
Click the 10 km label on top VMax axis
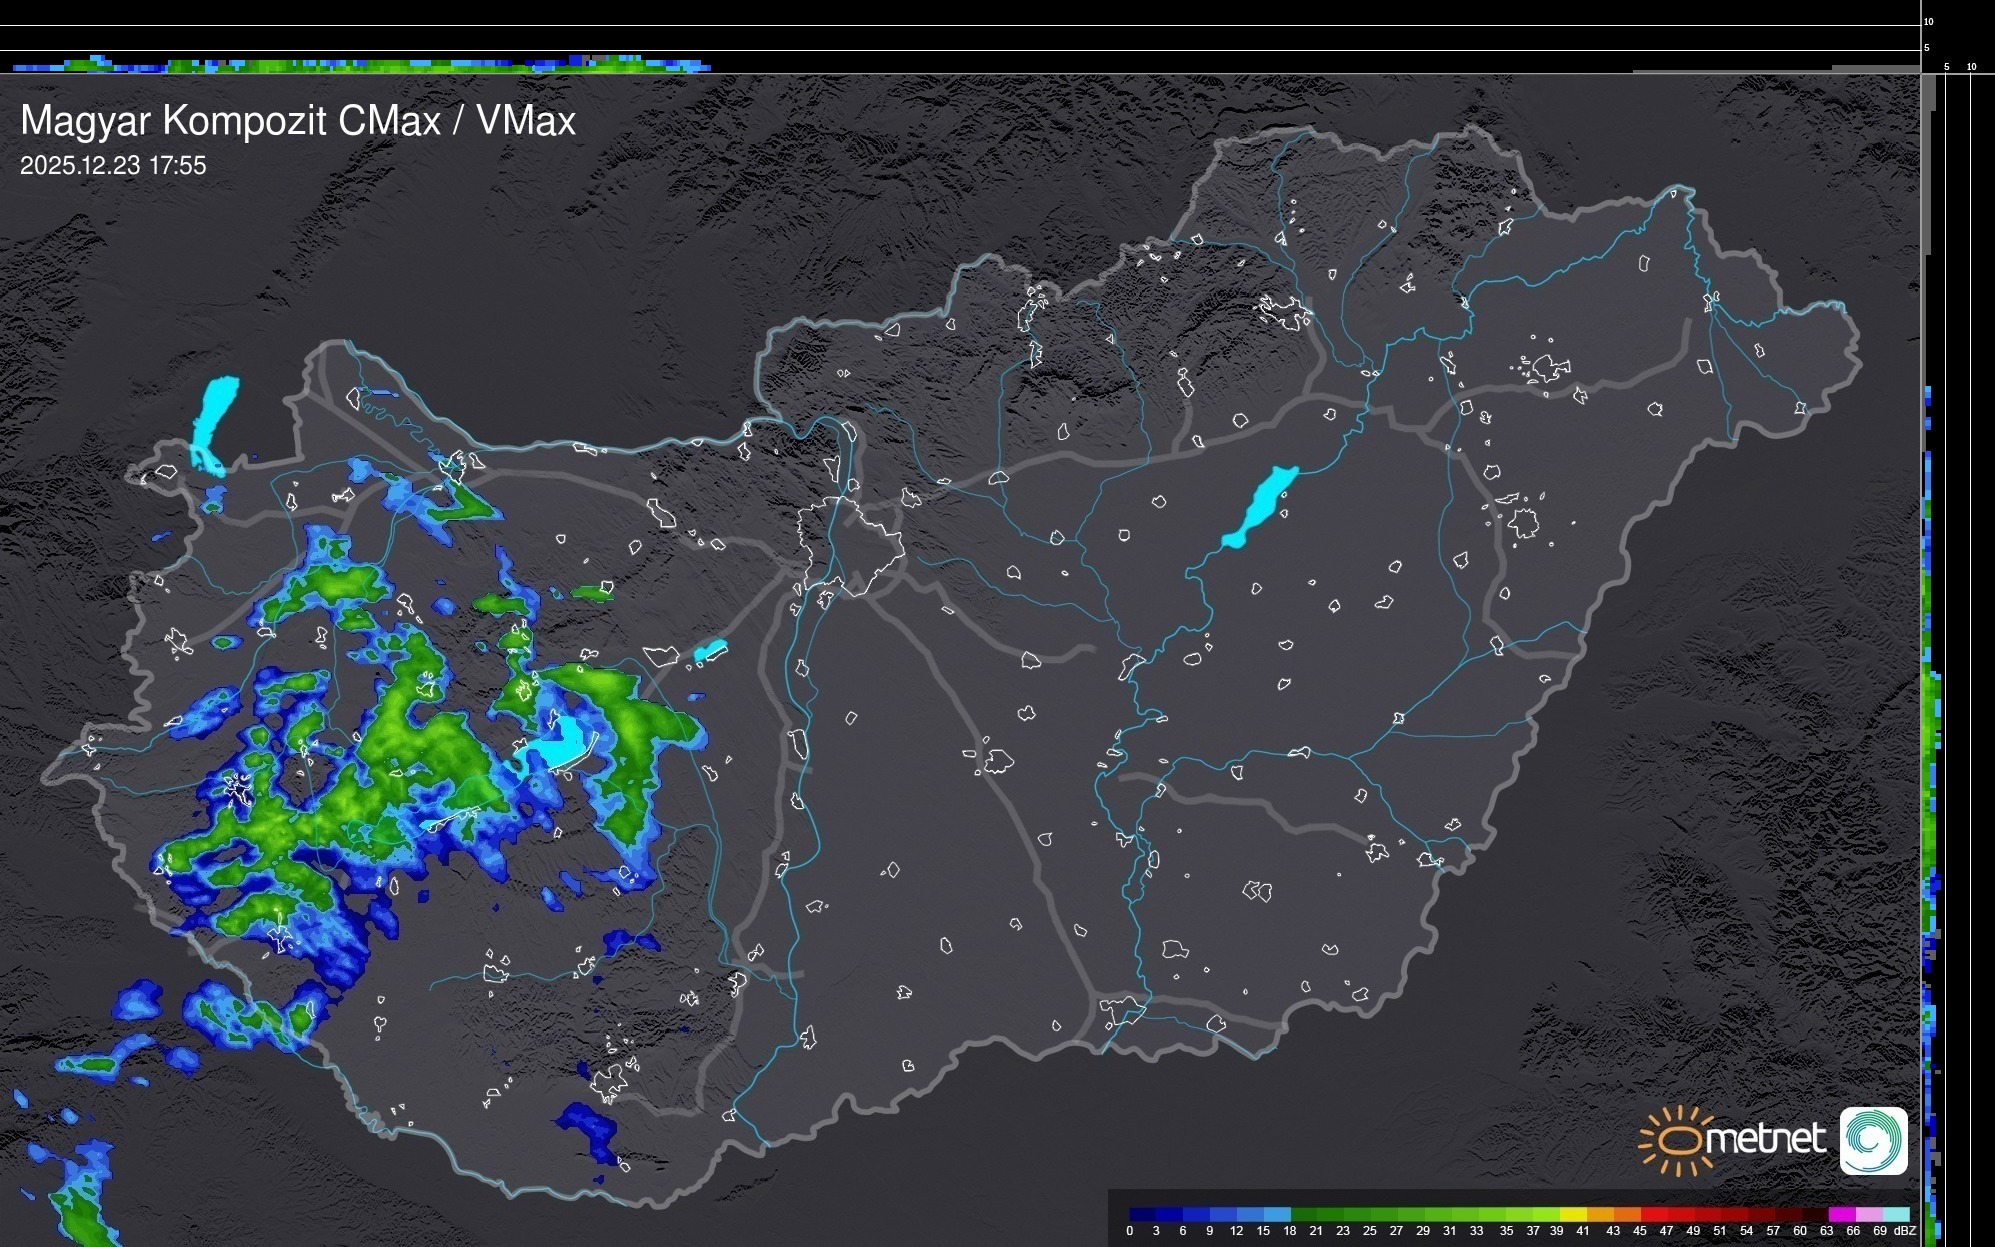1928,21
